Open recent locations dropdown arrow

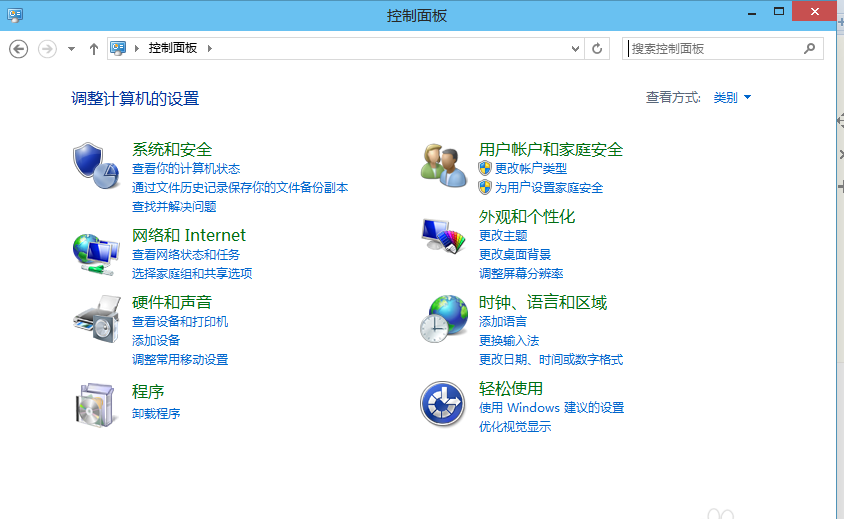click(71, 49)
